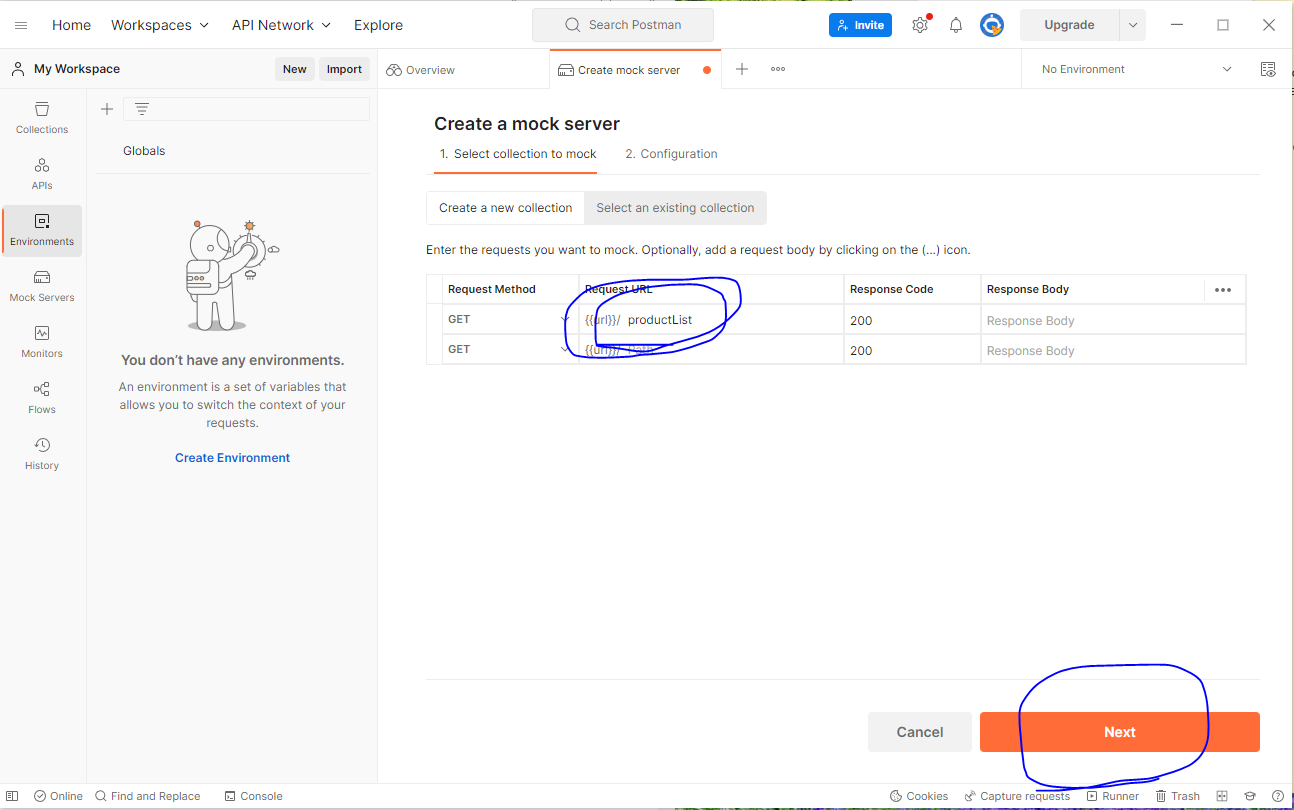
Task: Expand API Network dropdown
Action: (281, 25)
